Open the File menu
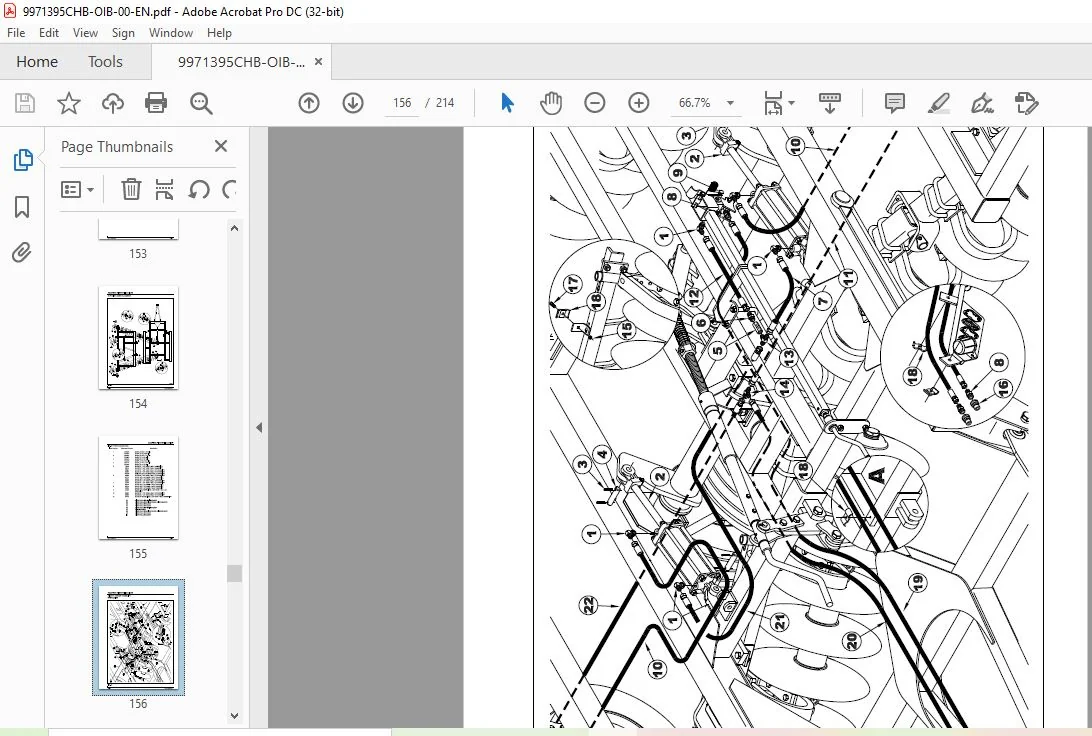Image resolution: width=1092 pixels, height=736 pixels. [x=16, y=33]
